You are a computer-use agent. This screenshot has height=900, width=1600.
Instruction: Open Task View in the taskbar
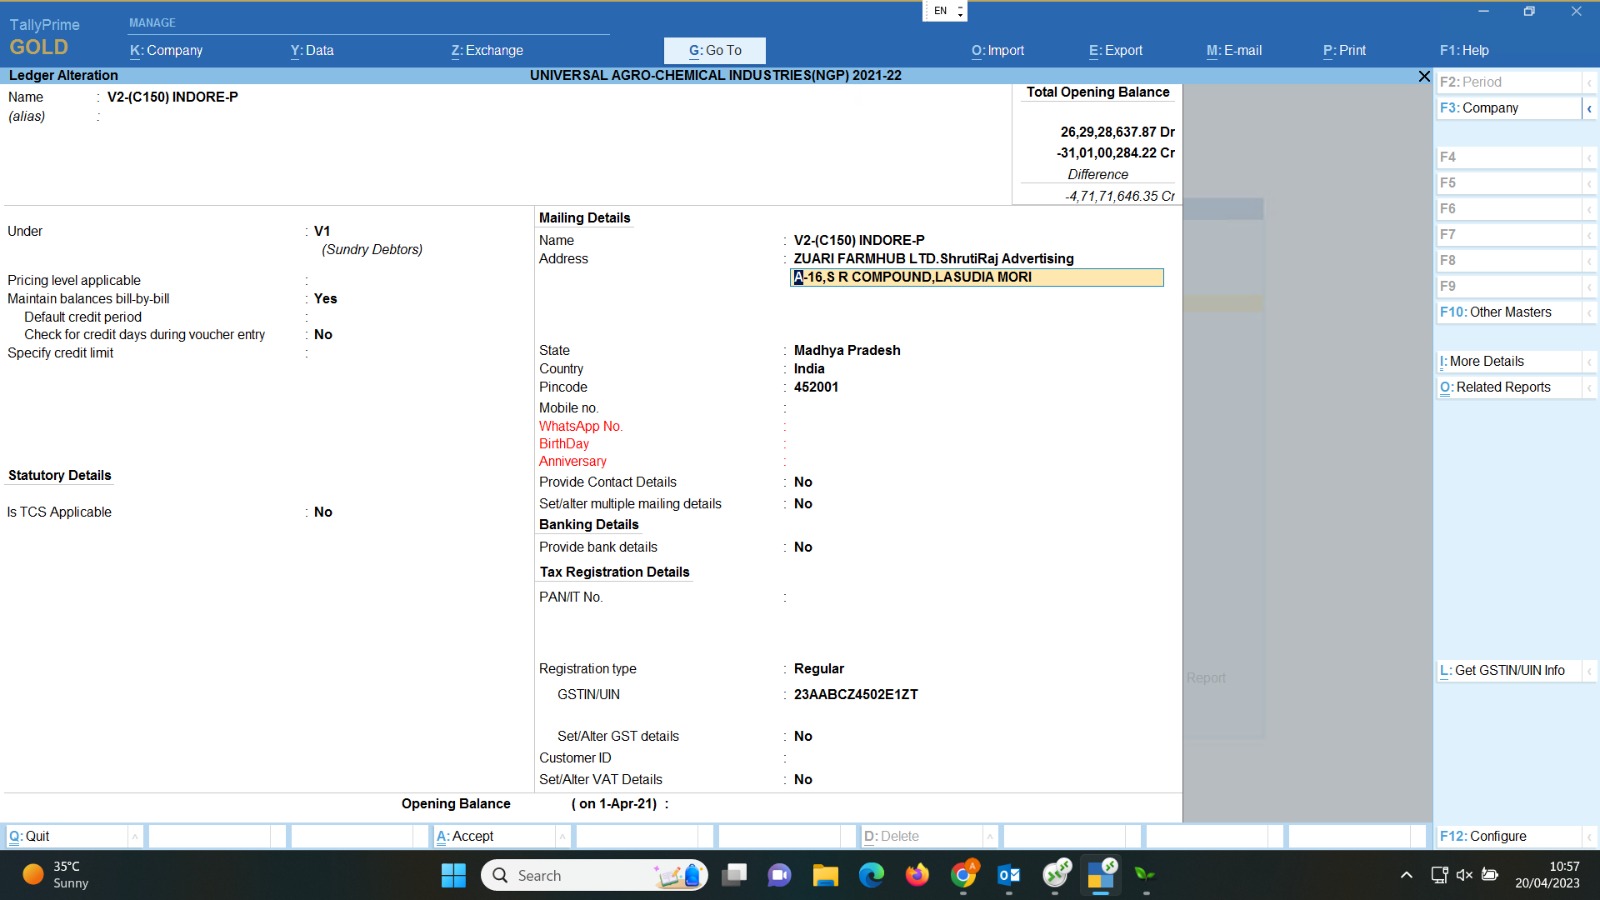735,876
